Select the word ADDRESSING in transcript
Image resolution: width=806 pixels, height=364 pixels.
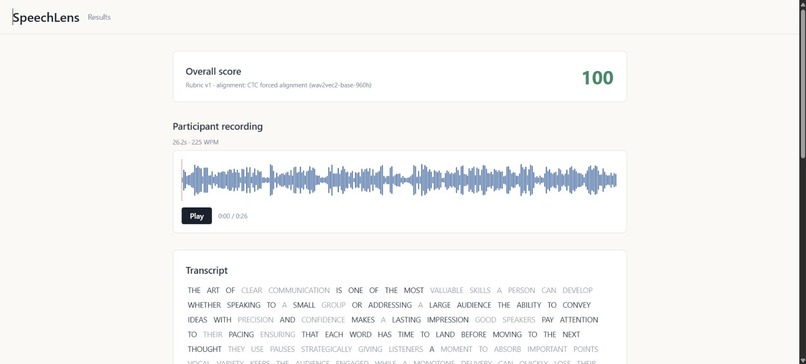(x=390, y=305)
